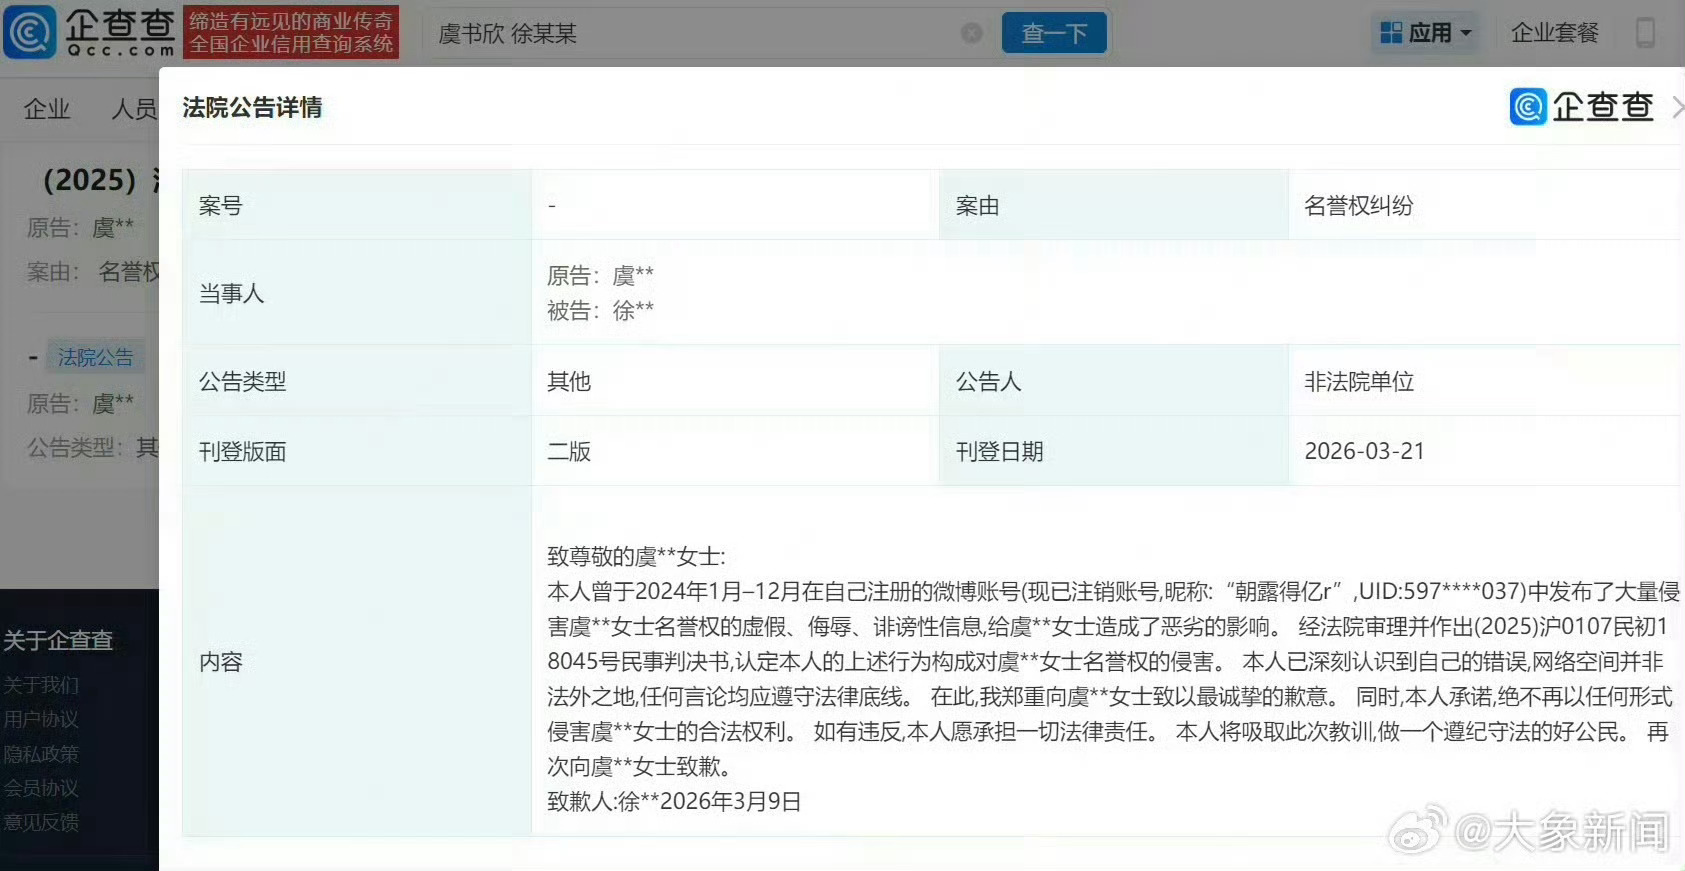Click the 法院公告详情 dialog title

[252, 108]
